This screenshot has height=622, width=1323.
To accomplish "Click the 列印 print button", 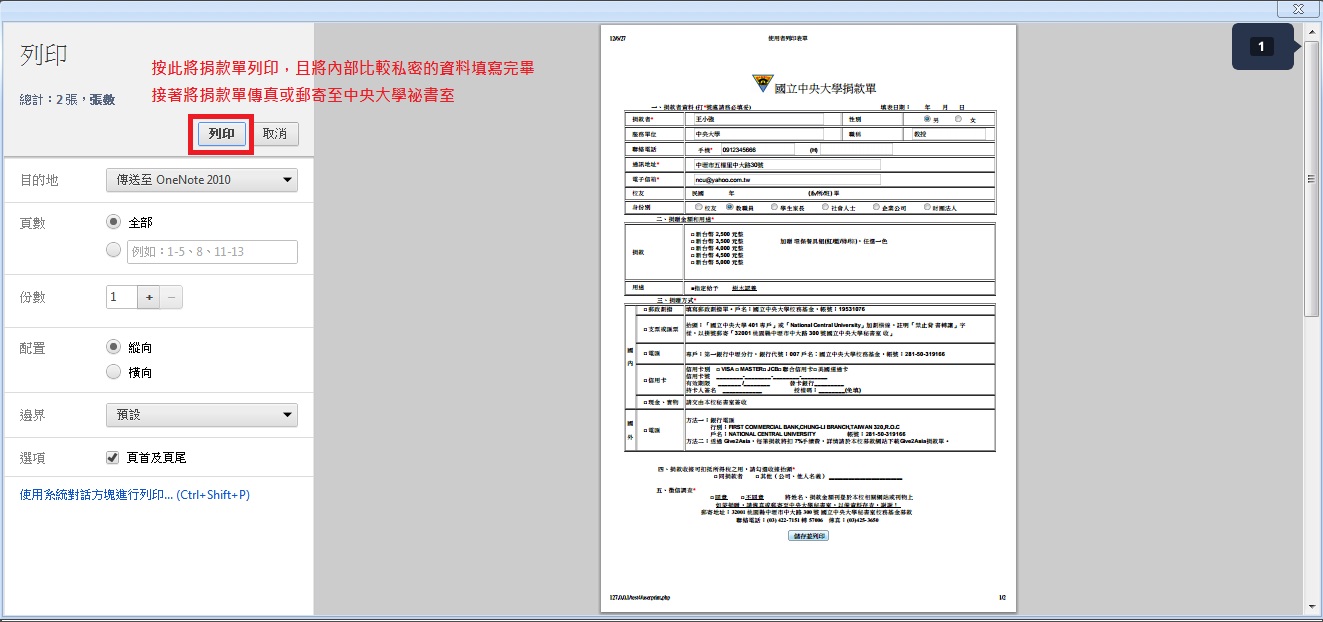I will pos(222,133).
